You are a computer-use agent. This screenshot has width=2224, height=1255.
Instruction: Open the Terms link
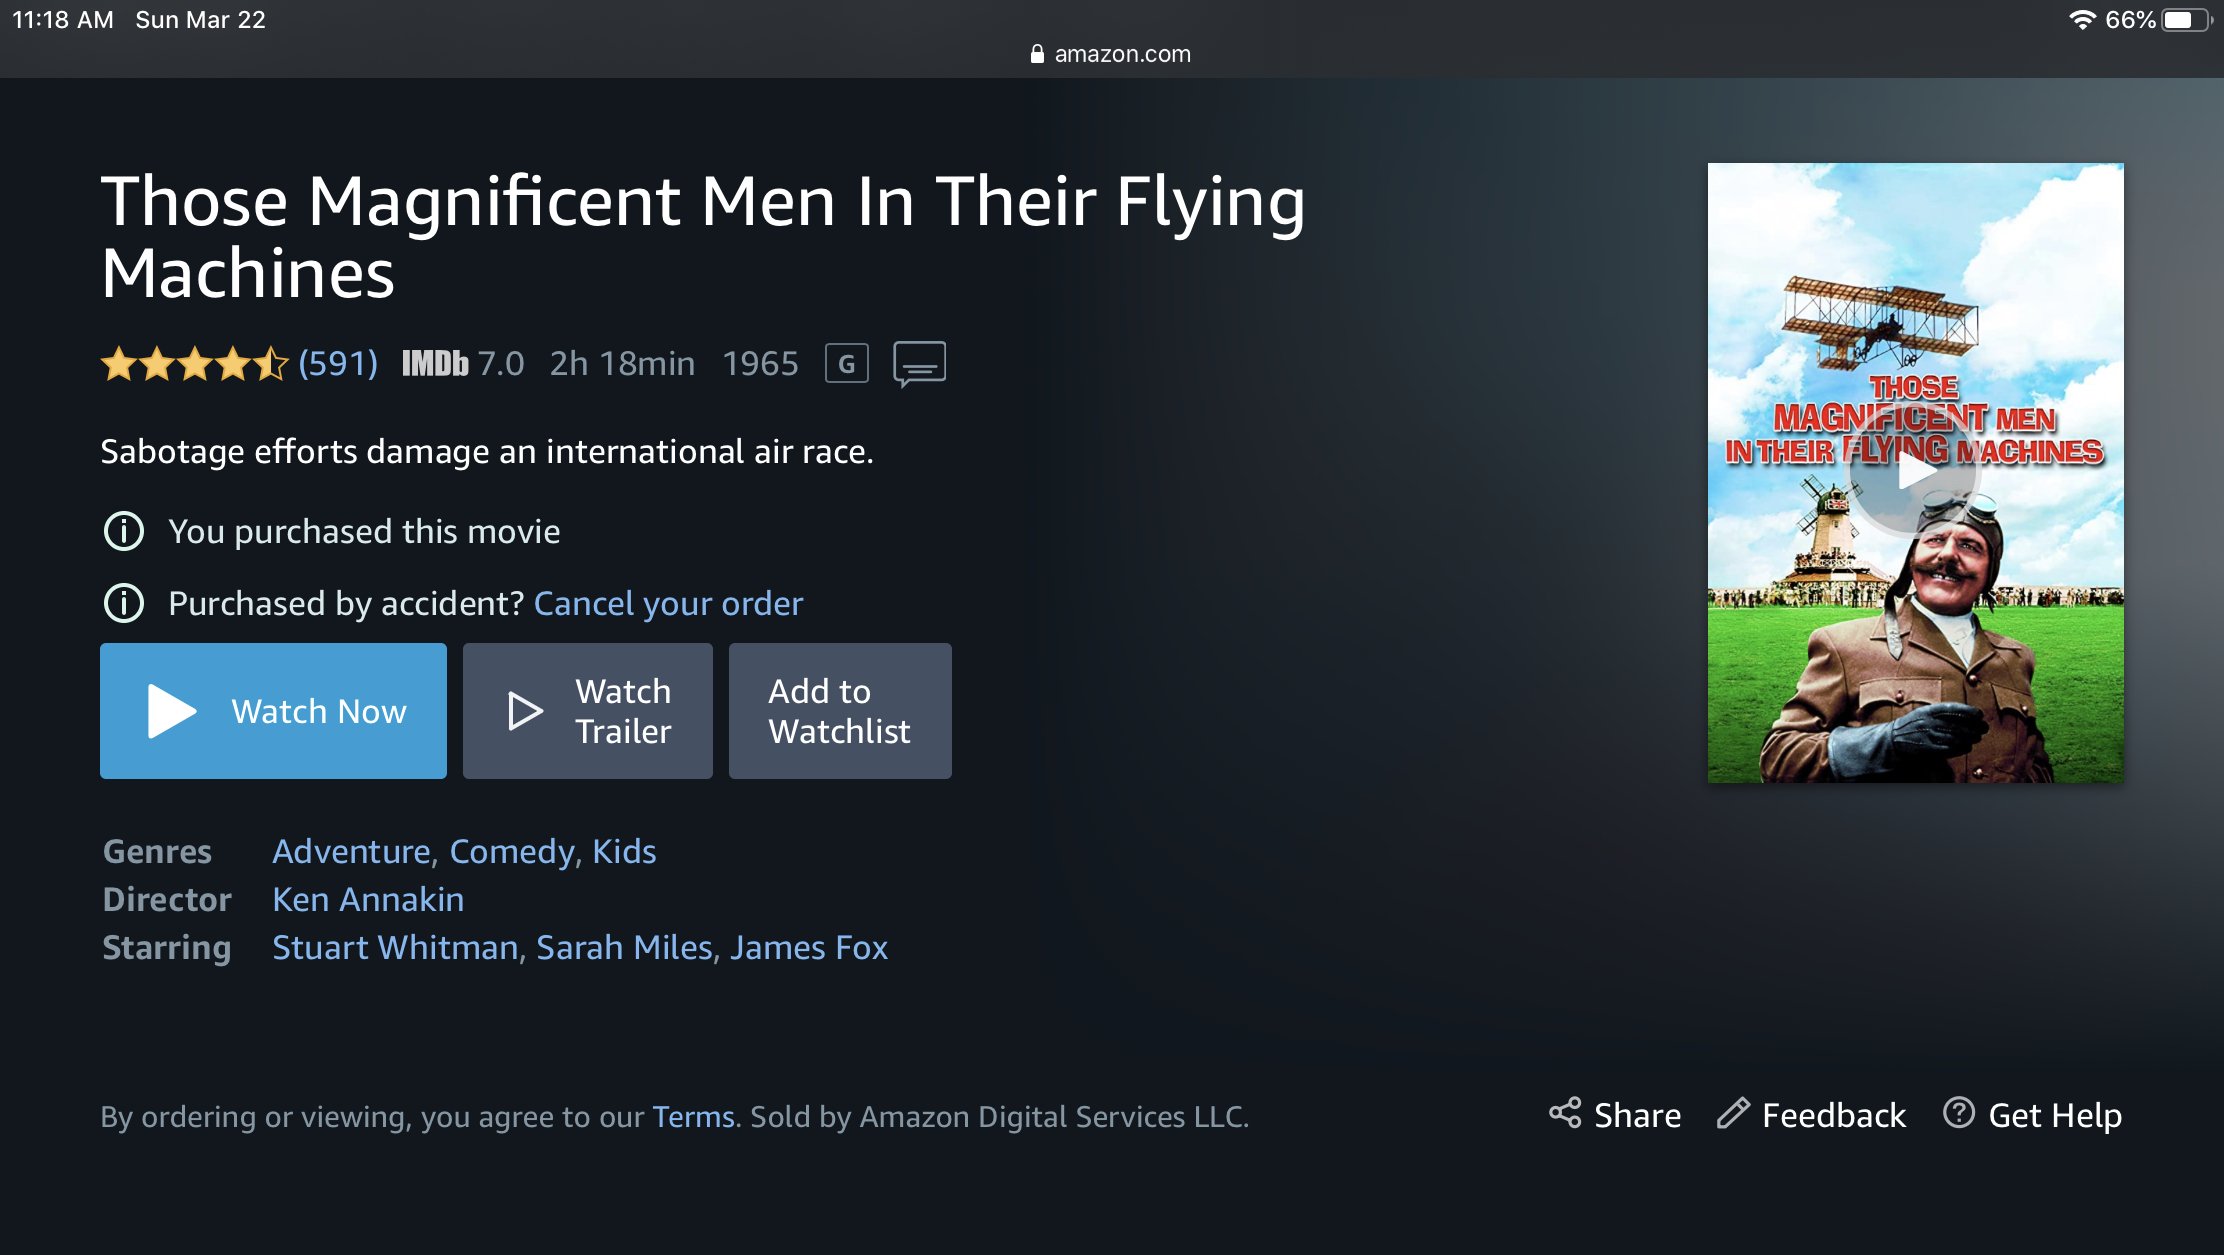pos(693,1116)
